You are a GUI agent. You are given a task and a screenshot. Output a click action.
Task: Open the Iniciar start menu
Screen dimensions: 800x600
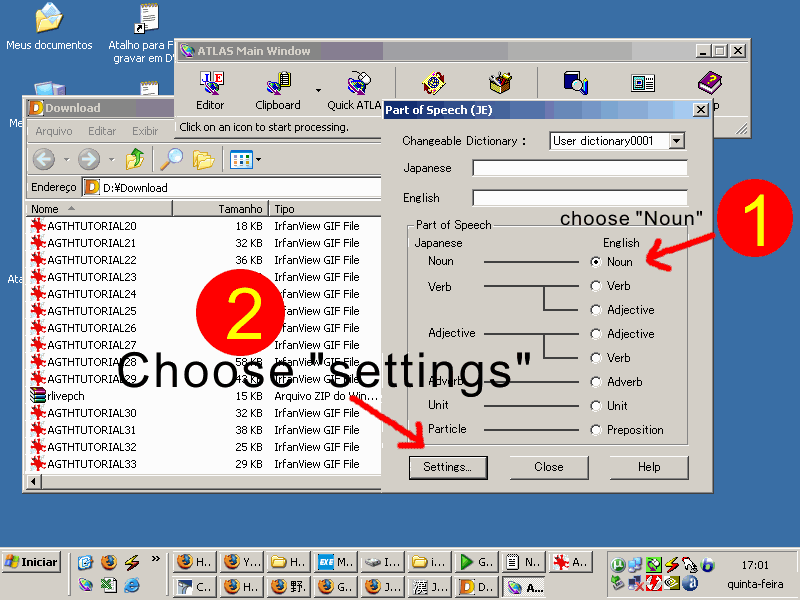[x=31, y=562]
